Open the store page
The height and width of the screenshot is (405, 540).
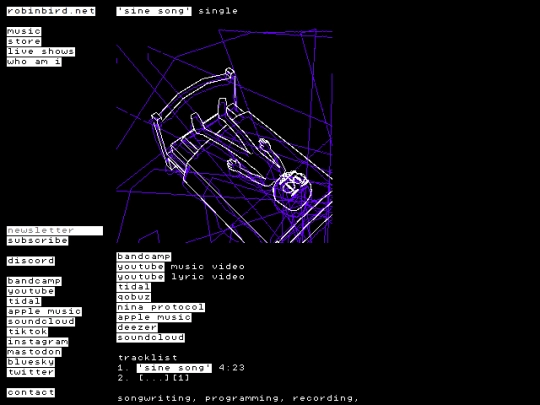tap(24, 42)
